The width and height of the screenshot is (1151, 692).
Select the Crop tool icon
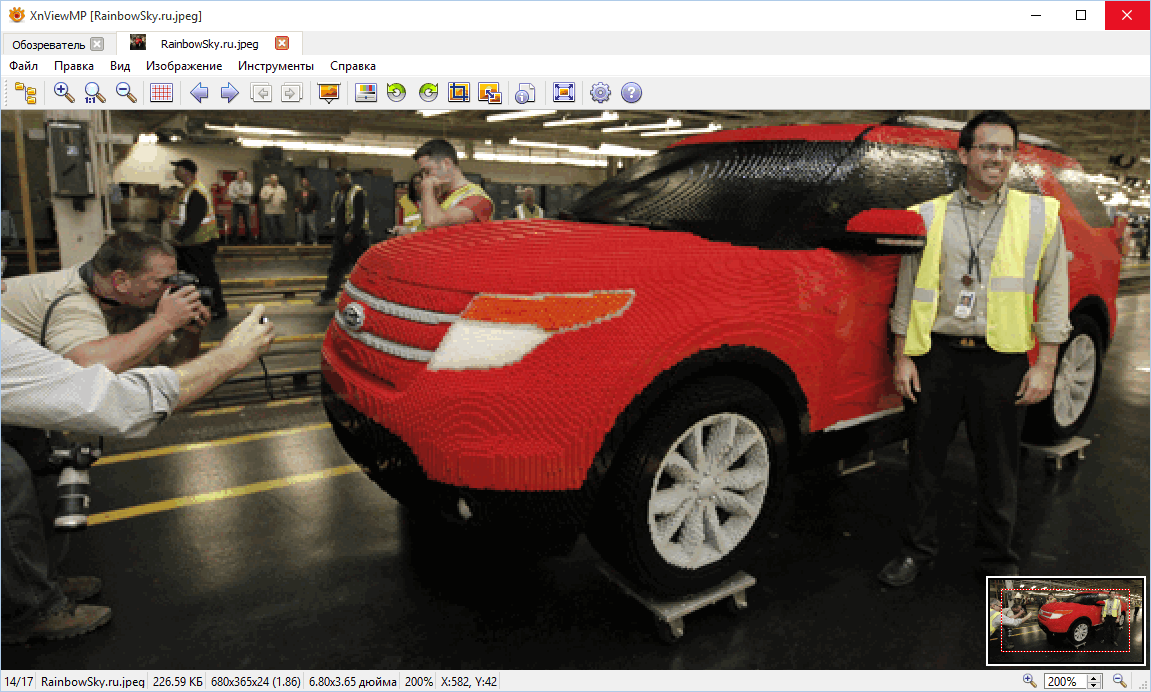pyautogui.click(x=459, y=93)
